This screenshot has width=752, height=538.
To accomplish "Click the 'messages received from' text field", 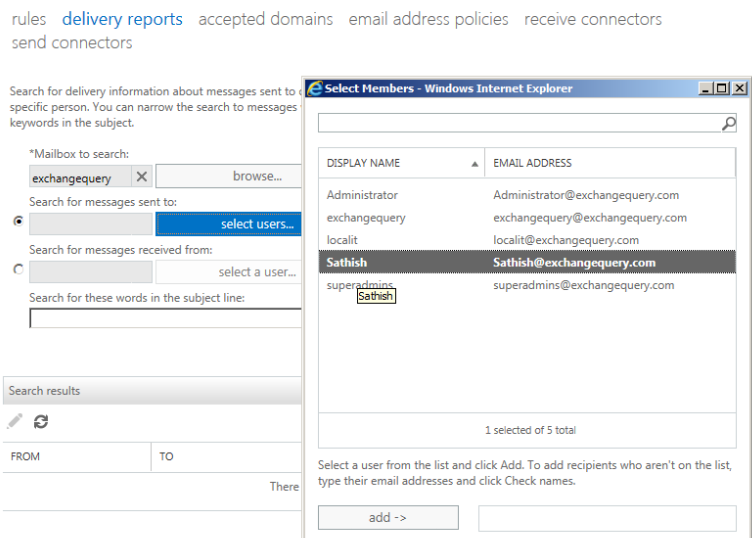I will [x=91, y=272].
